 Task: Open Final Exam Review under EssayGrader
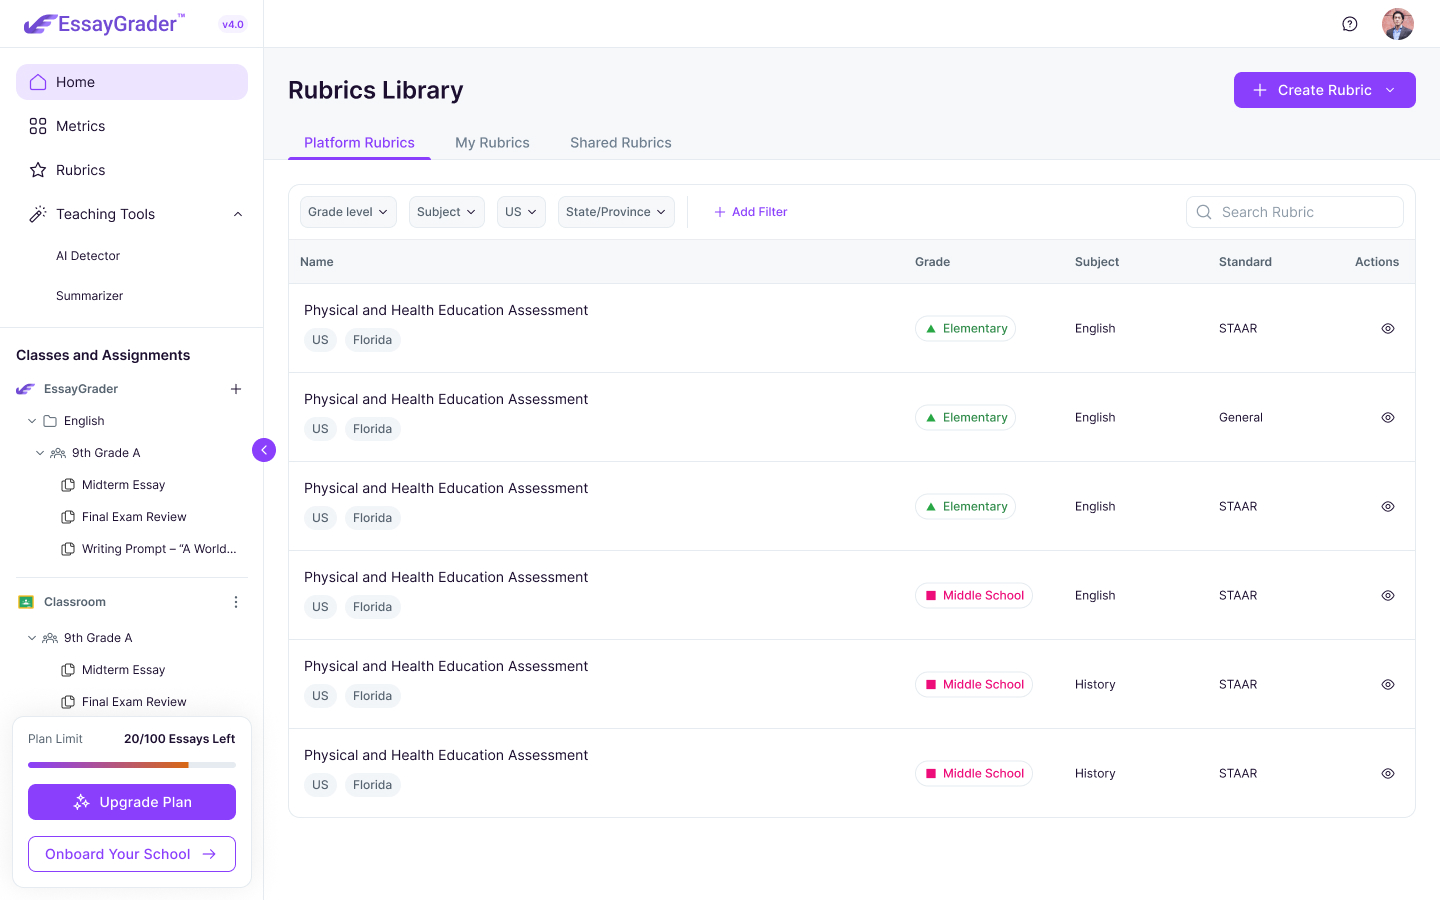pyautogui.click(x=134, y=517)
